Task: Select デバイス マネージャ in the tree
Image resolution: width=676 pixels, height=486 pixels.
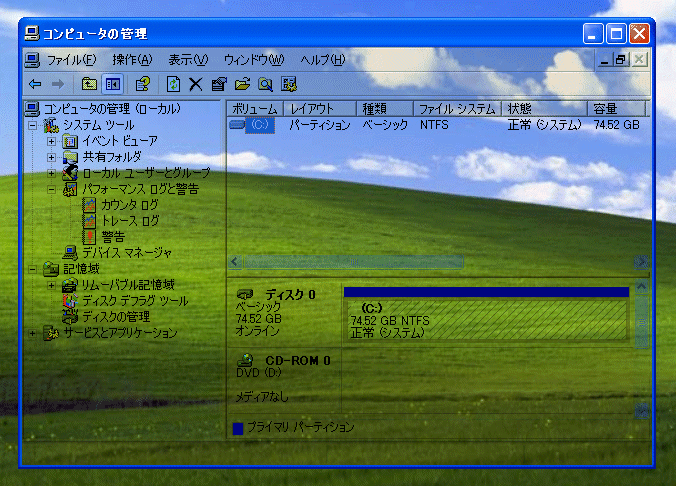Action: 127,253
